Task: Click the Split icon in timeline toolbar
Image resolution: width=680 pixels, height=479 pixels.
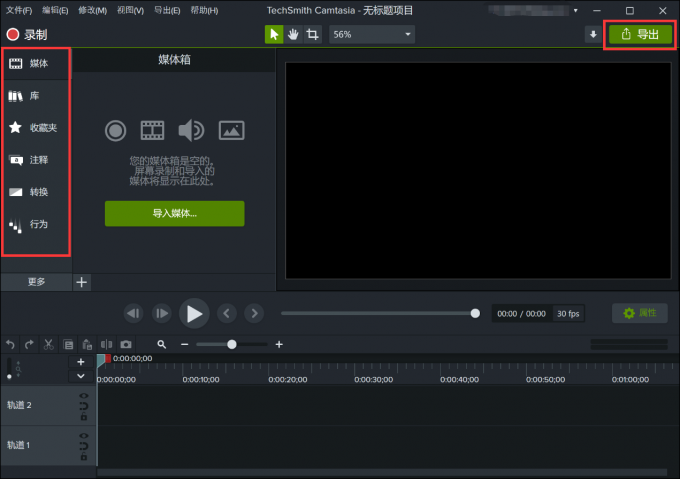Action: [106, 345]
